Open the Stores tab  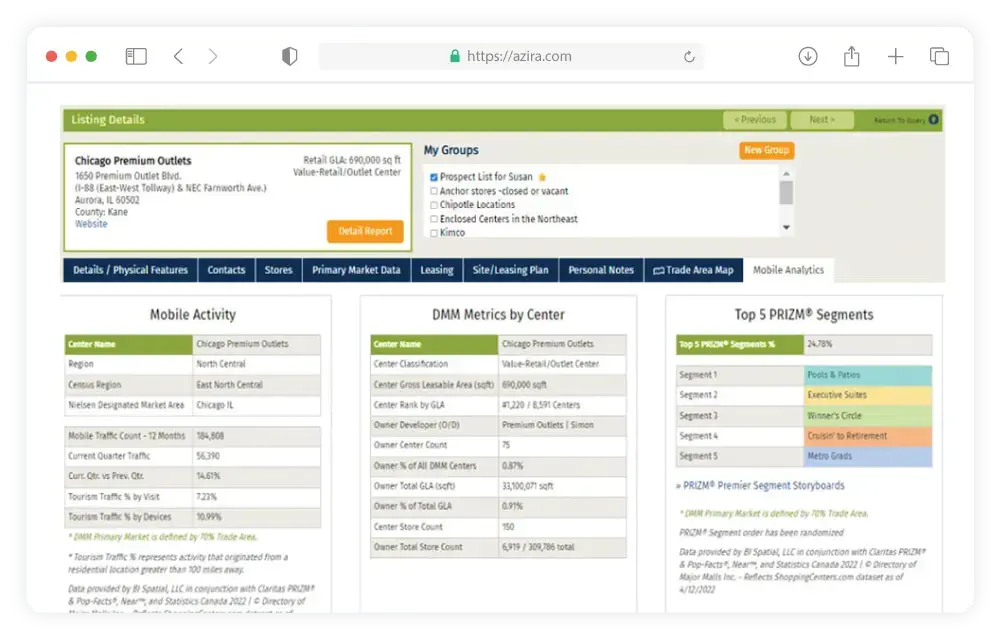tap(279, 270)
